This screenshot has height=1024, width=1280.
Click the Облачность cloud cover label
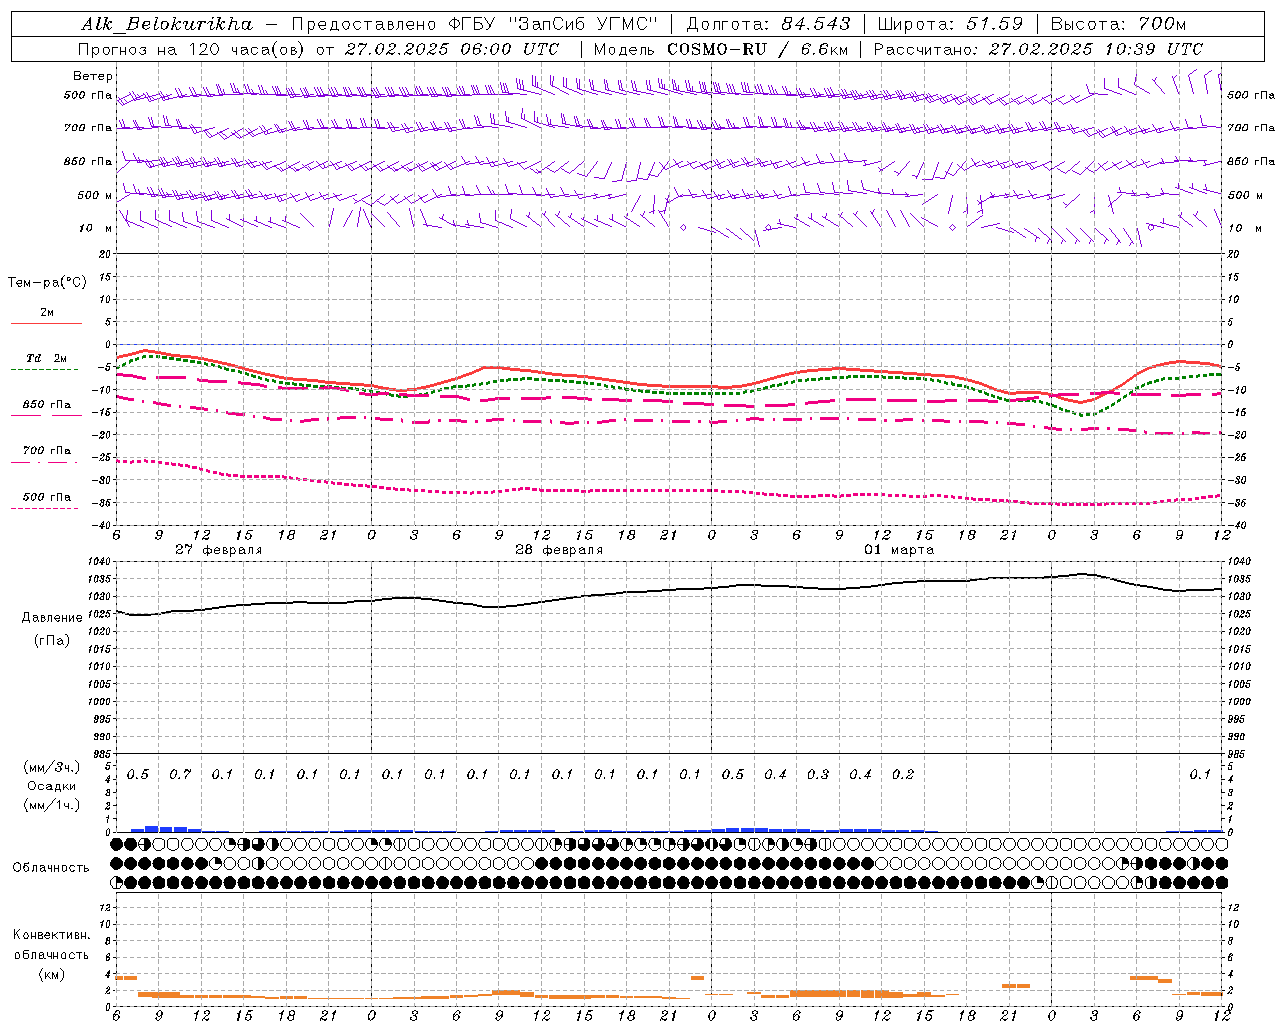pos(51,868)
